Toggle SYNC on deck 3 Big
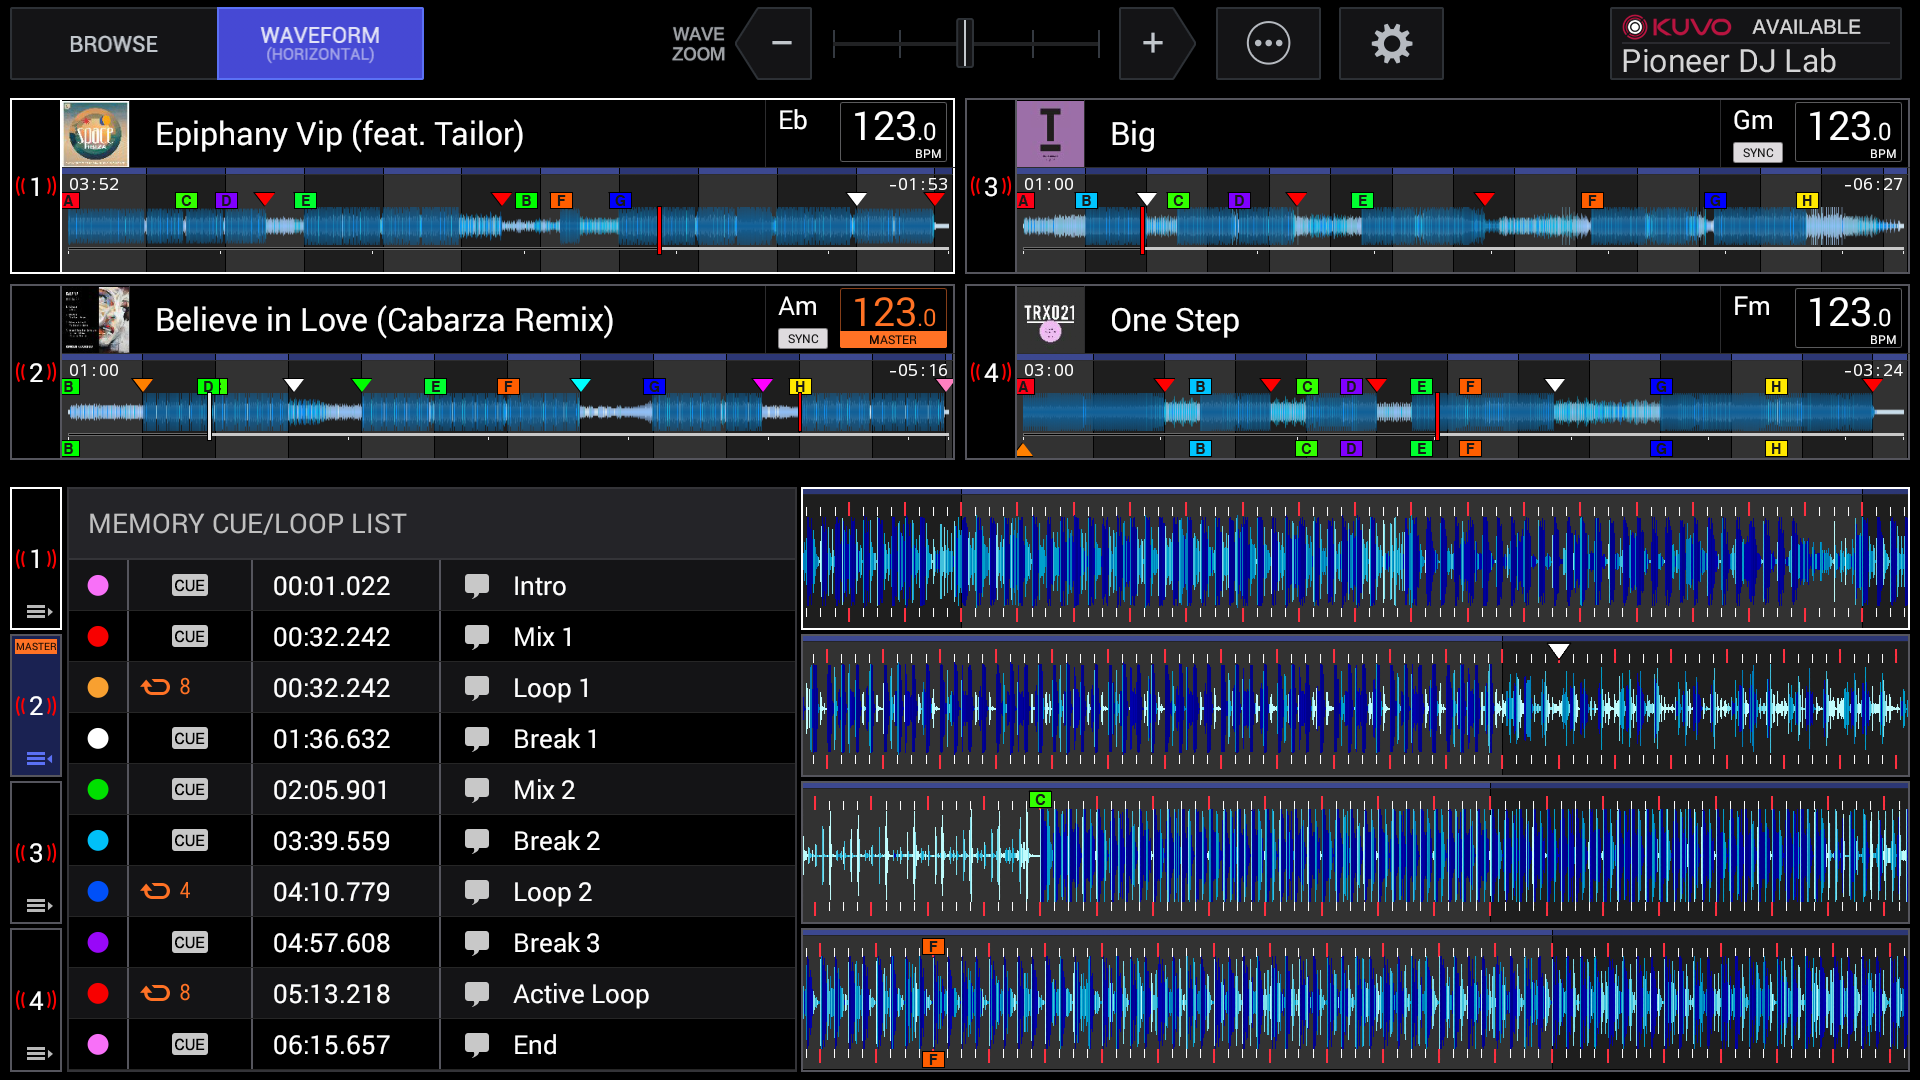The height and width of the screenshot is (1080, 1920). pos(1757,153)
